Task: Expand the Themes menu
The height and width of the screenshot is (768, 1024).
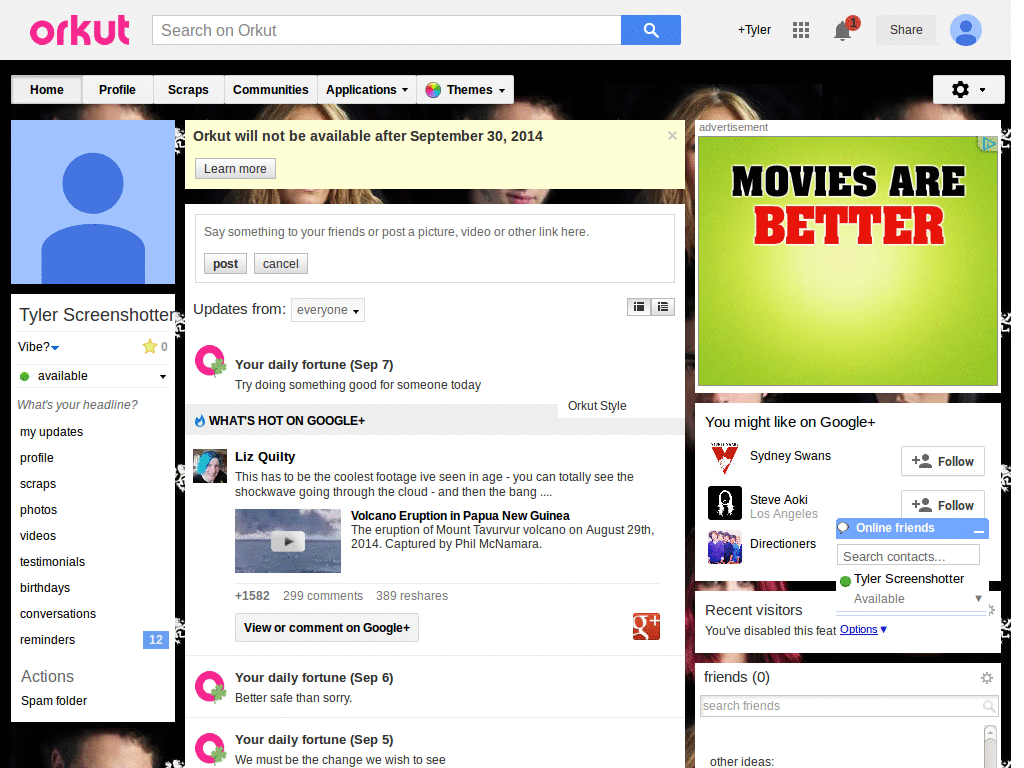Action: coord(465,89)
